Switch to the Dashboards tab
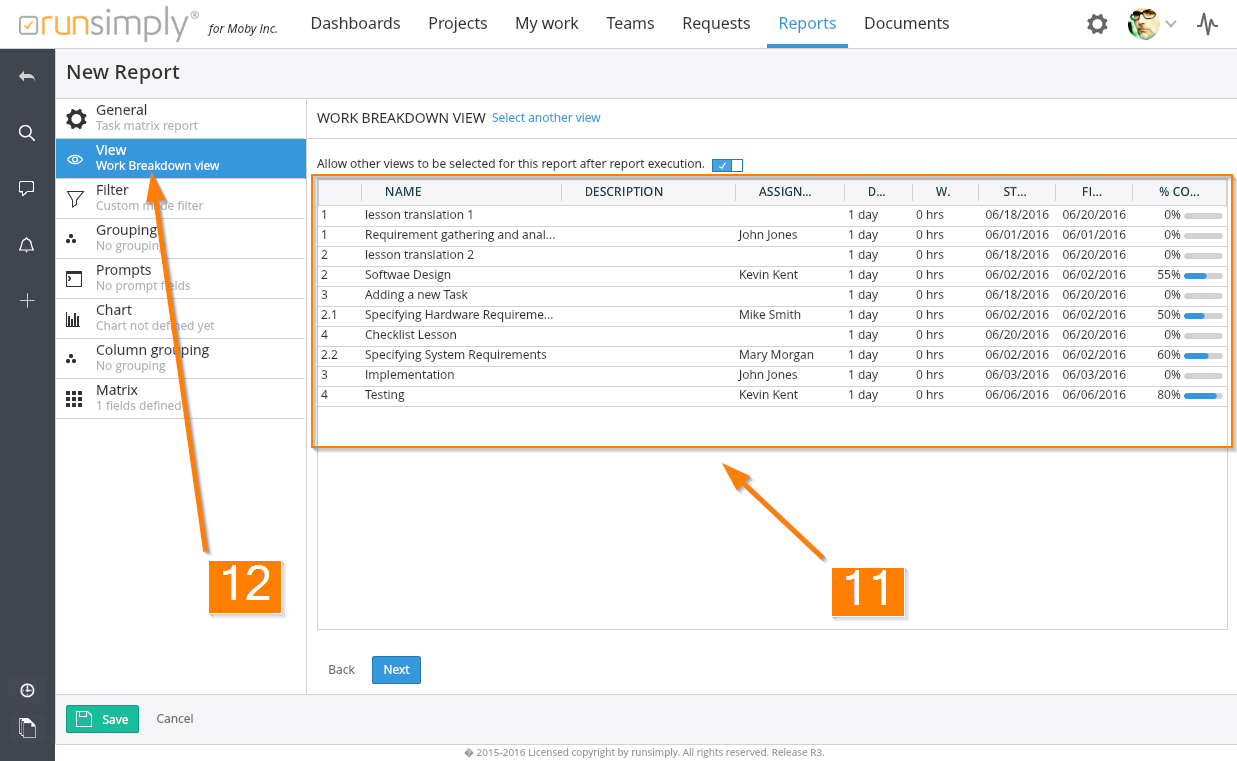Image resolution: width=1237 pixels, height=761 pixels. (355, 23)
